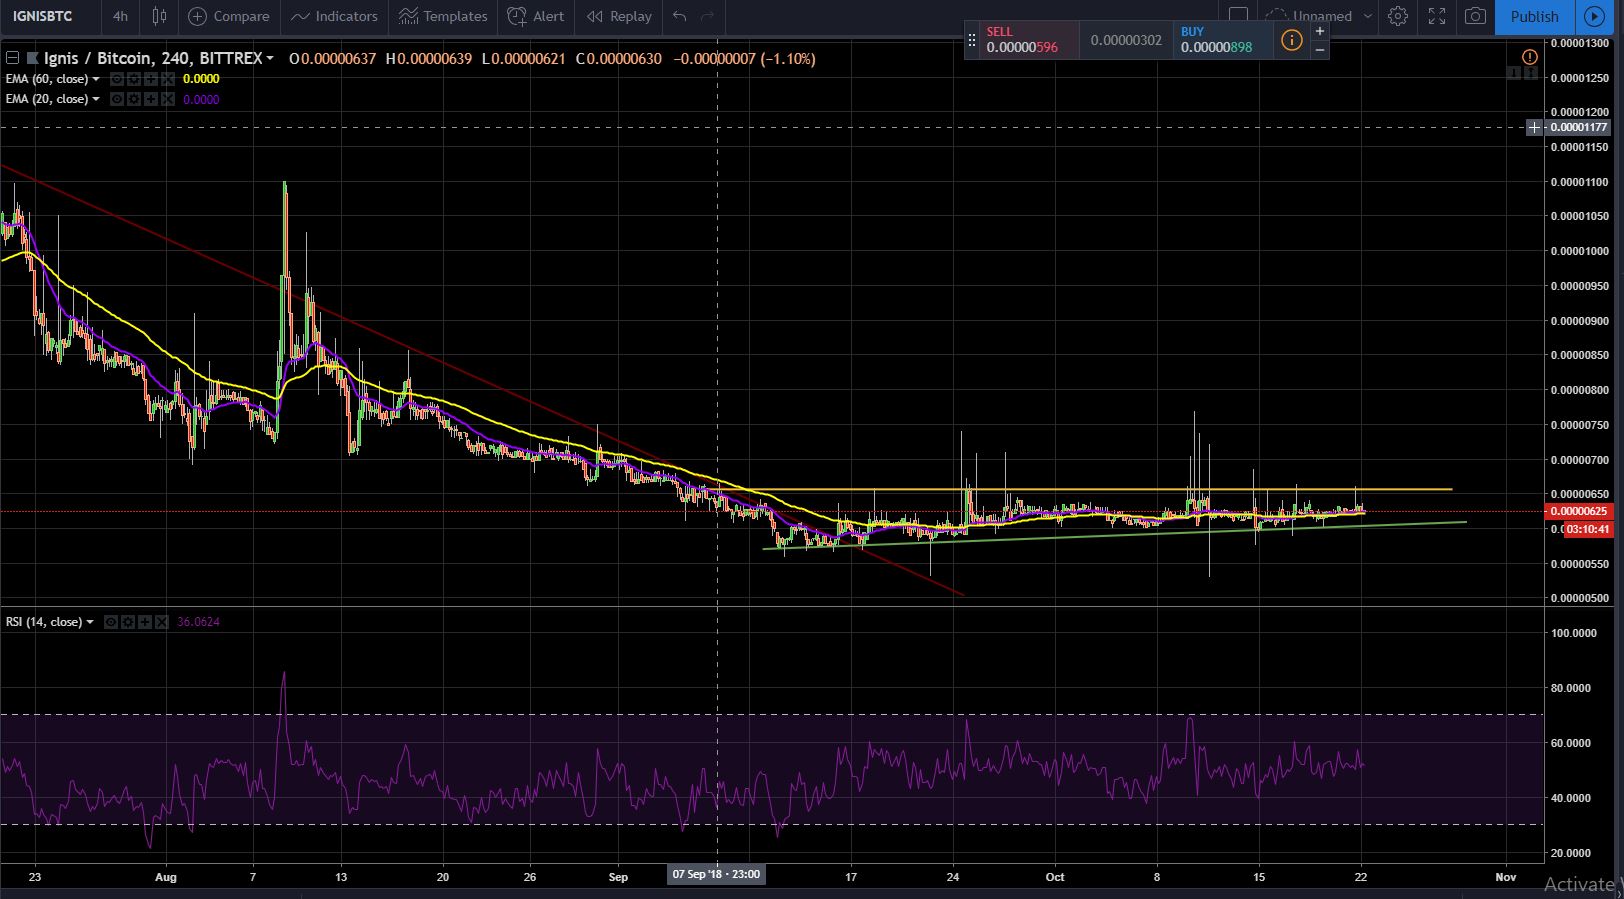
Task: Hide the EMA (60, close) indicator
Action: click(x=117, y=79)
